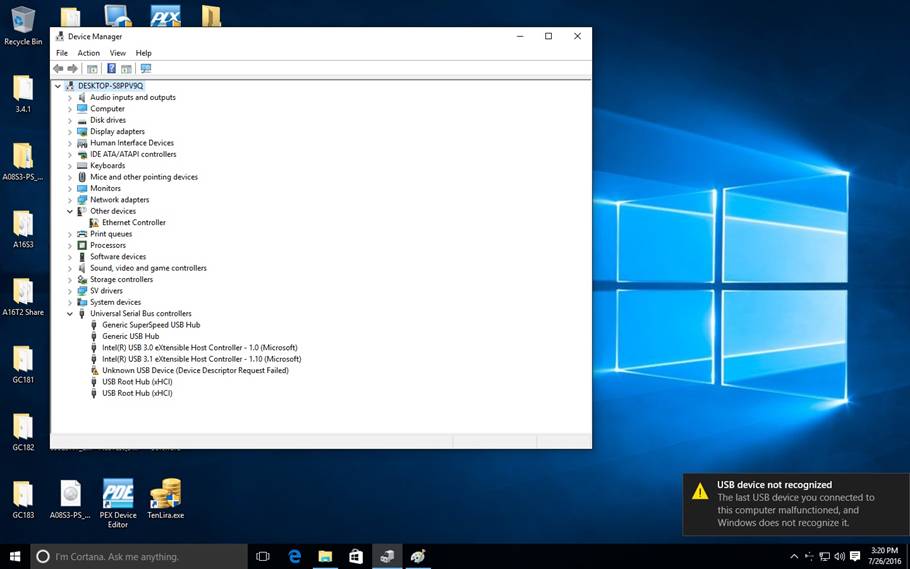Select TenLira.exe desktop icon
The height and width of the screenshot is (569, 910).
(165, 499)
